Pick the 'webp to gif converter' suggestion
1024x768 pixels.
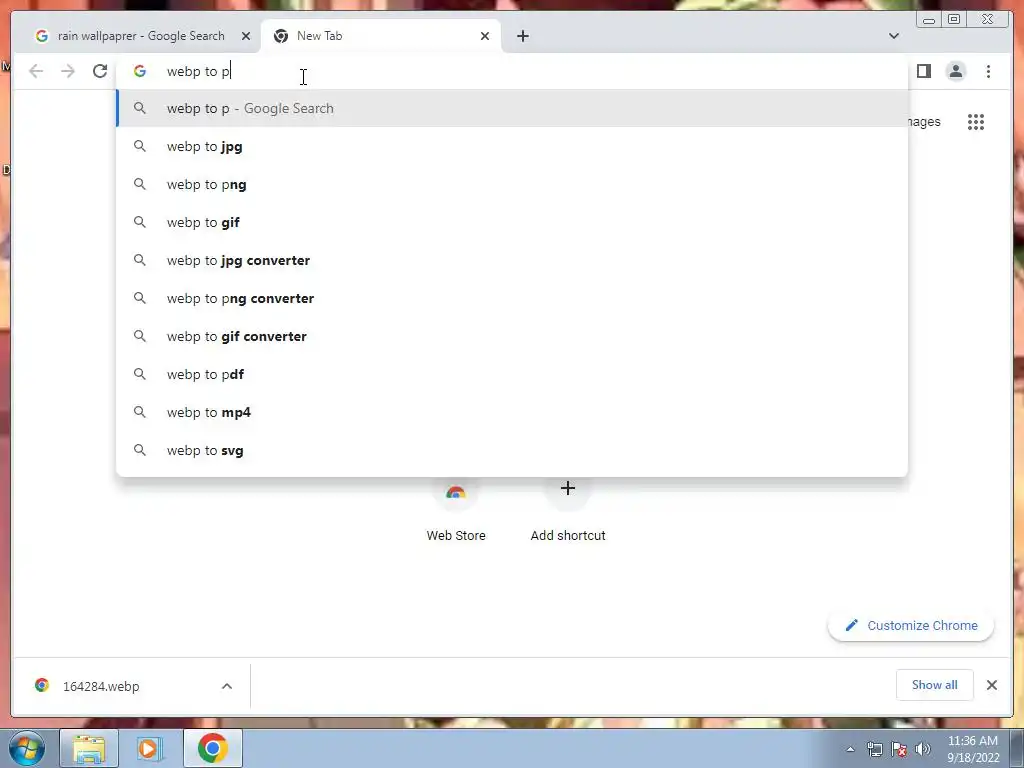[512, 336]
